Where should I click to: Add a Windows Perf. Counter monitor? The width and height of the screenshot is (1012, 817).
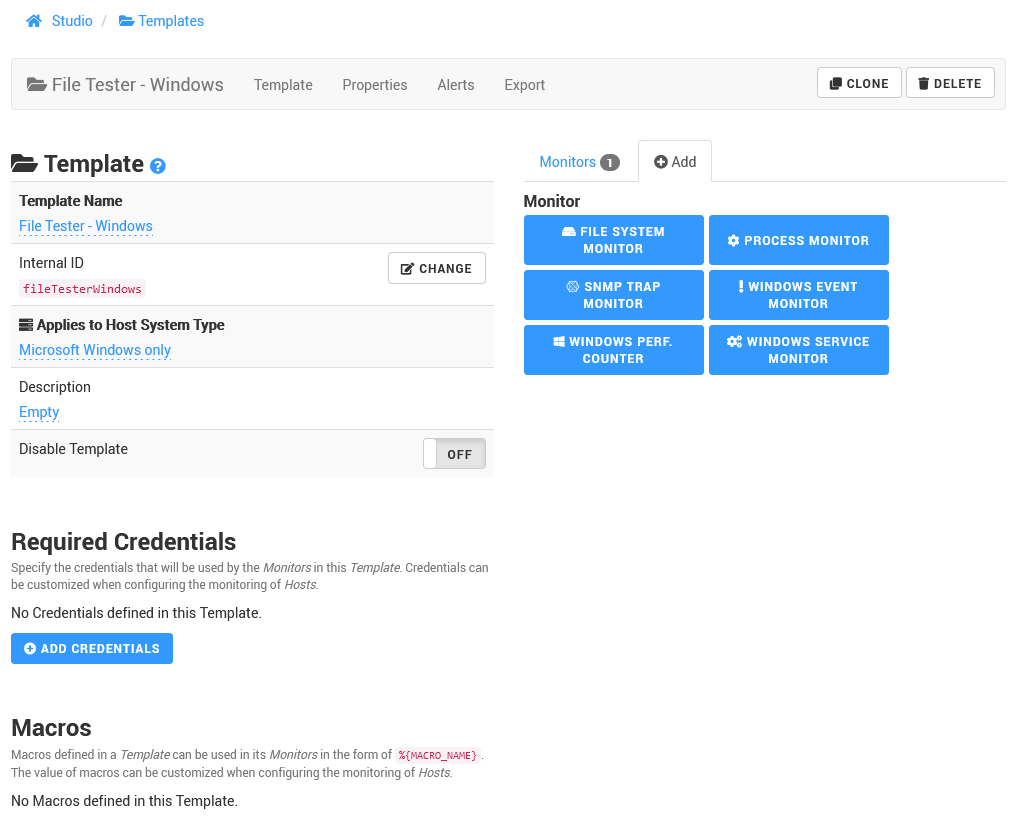pyautogui.click(x=613, y=350)
